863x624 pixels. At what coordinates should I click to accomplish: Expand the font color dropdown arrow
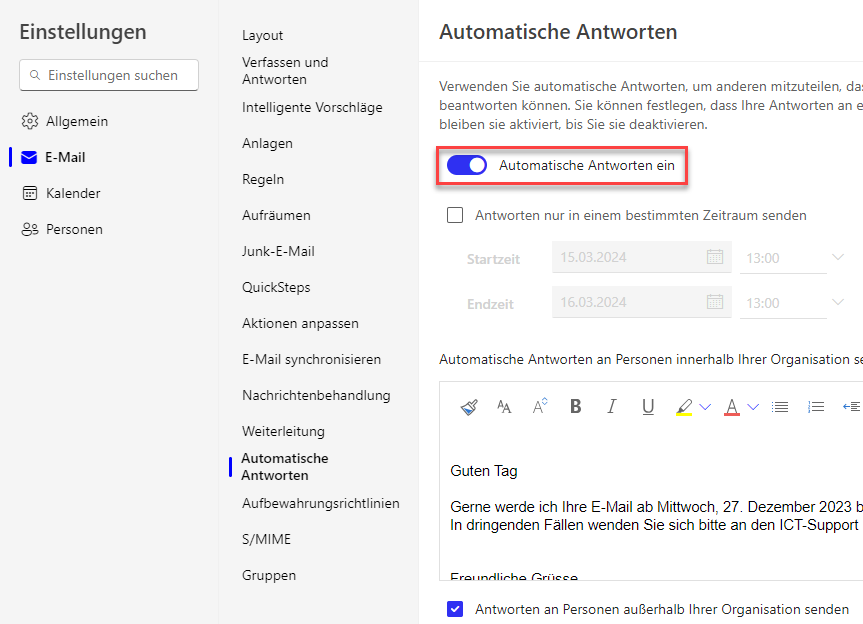coord(753,407)
